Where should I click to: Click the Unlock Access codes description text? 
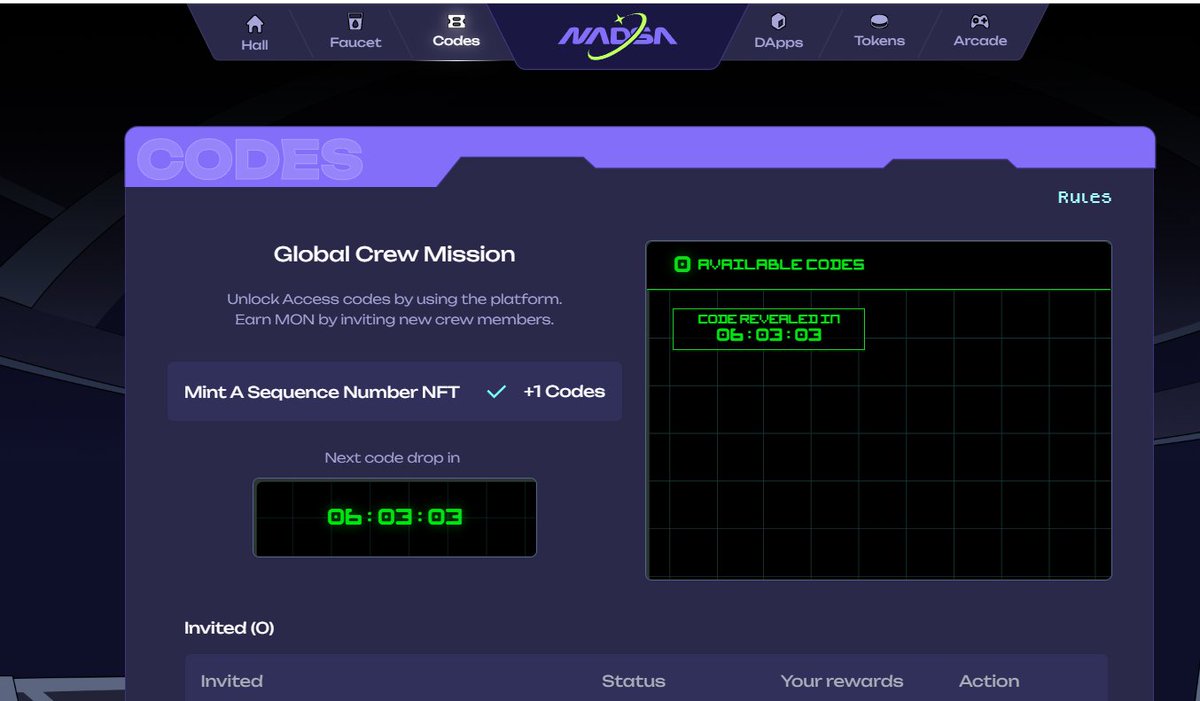pyautogui.click(x=394, y=299)
